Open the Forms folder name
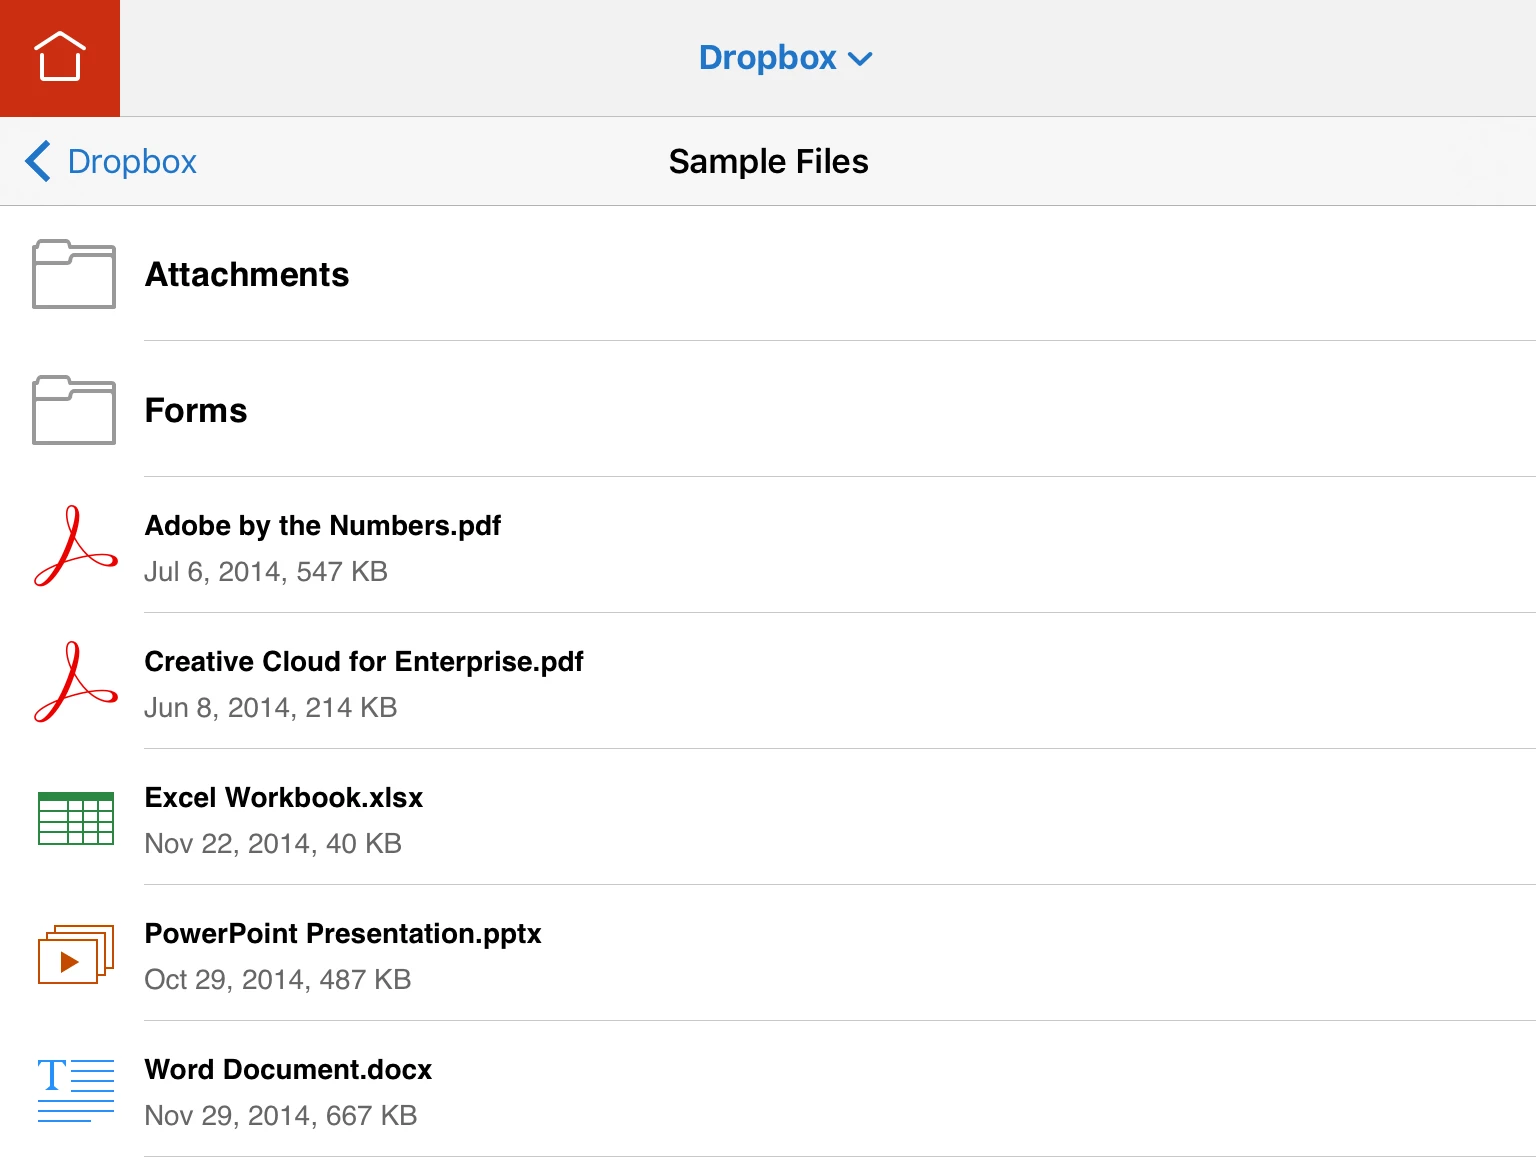The width and height of the screenshot is (1536, 1163). point(196,410)
